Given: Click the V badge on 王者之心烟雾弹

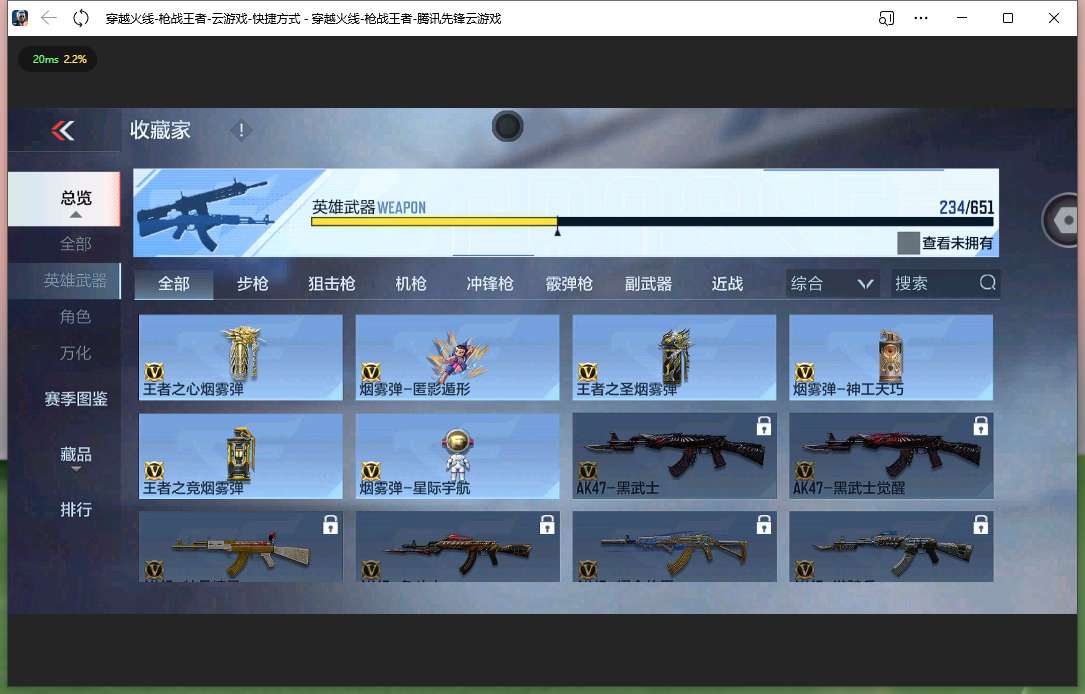Looking at the screenshot, I should tap(154, 372).
